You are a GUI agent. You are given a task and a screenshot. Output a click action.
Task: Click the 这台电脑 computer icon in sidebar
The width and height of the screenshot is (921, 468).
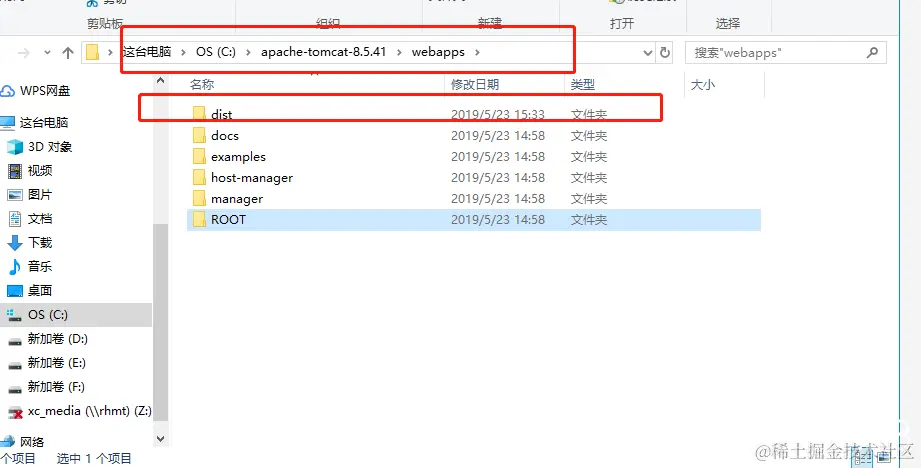pos(7,123)
